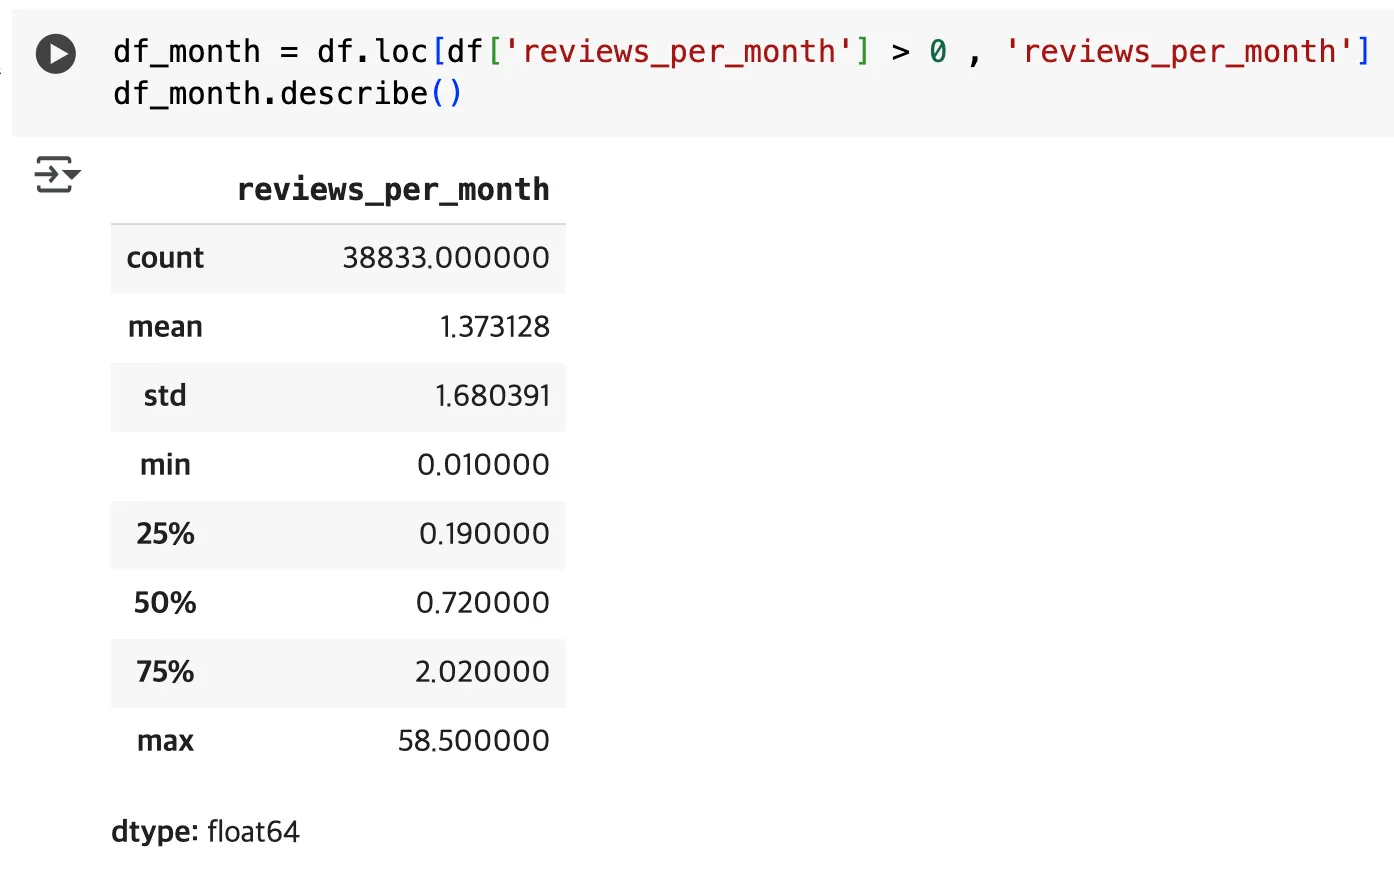Click the mean row label
The width and height of the screenshot is (1394, 878).
point(165,327)
